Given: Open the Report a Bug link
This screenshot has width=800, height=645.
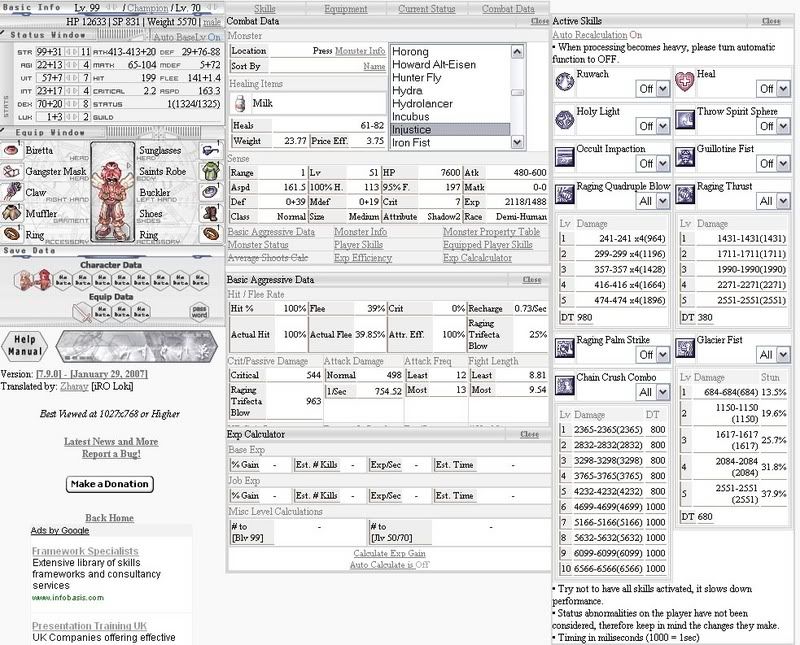Looking at the screenshot, I should (111, 454).
